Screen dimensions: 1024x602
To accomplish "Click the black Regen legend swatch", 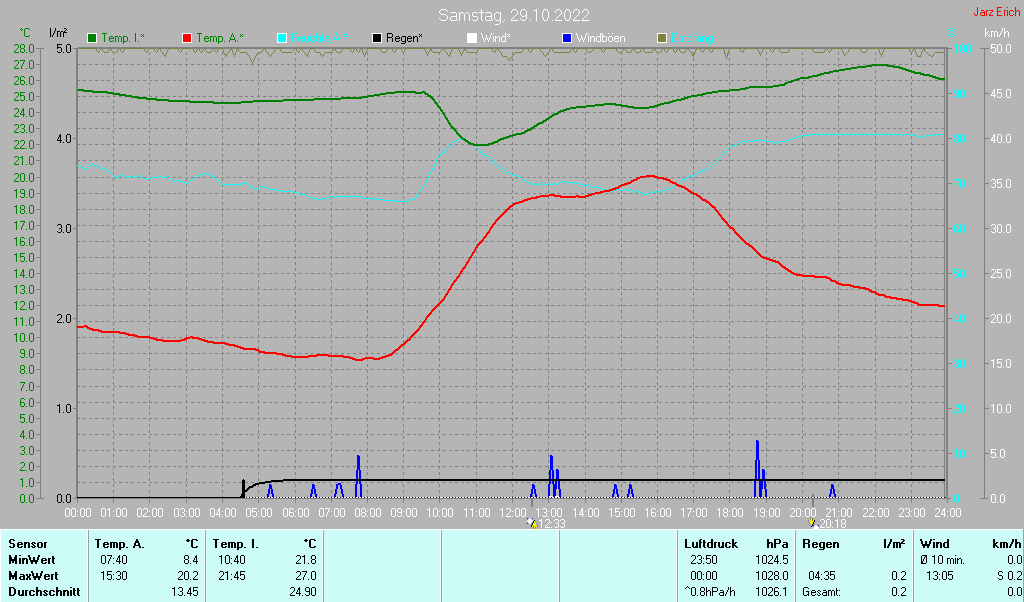I will click(x=377, y=38).
